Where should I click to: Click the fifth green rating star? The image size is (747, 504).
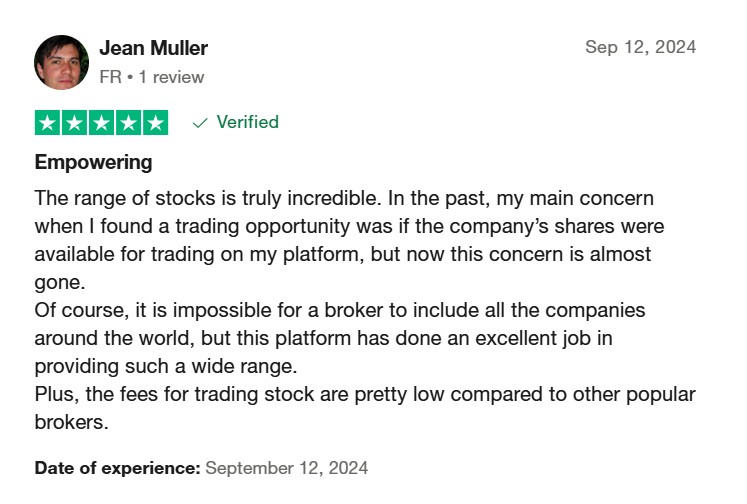pos(156,123)
